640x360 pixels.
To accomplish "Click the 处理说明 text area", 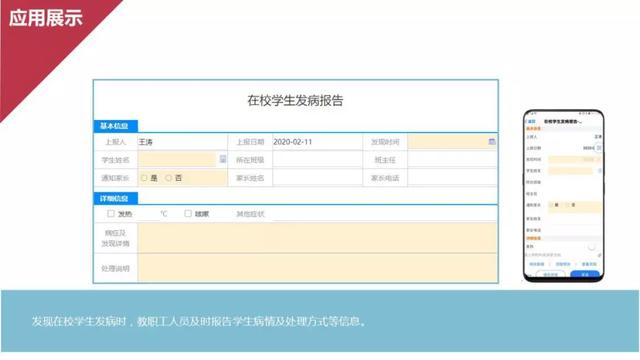I will pyautogui.click(x=317, y=268).
